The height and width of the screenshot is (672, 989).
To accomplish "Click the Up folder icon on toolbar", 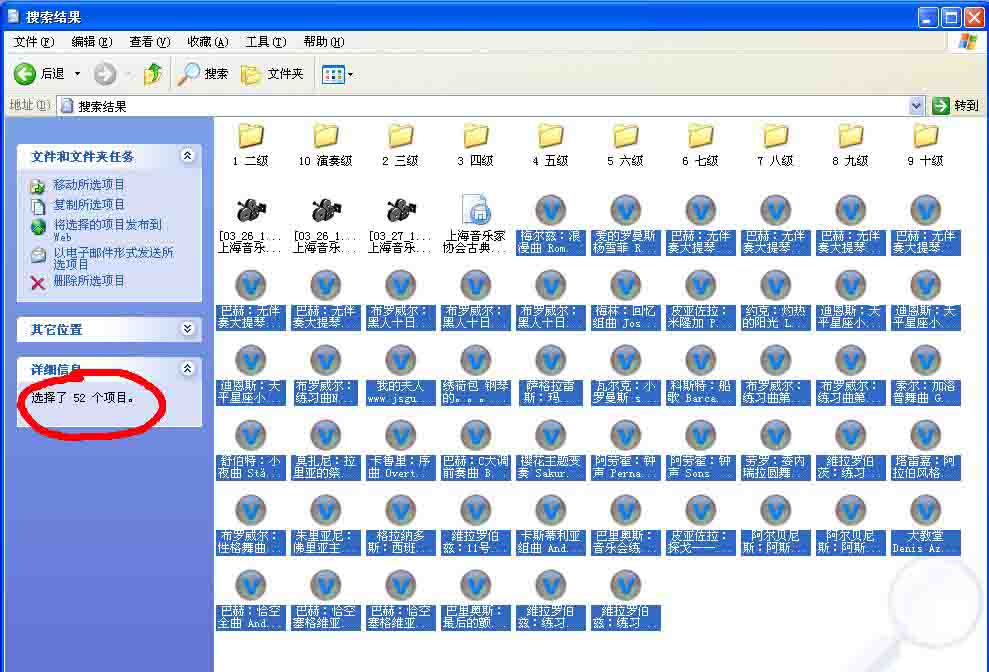I will pyautogui.click(x=151, y=72).
